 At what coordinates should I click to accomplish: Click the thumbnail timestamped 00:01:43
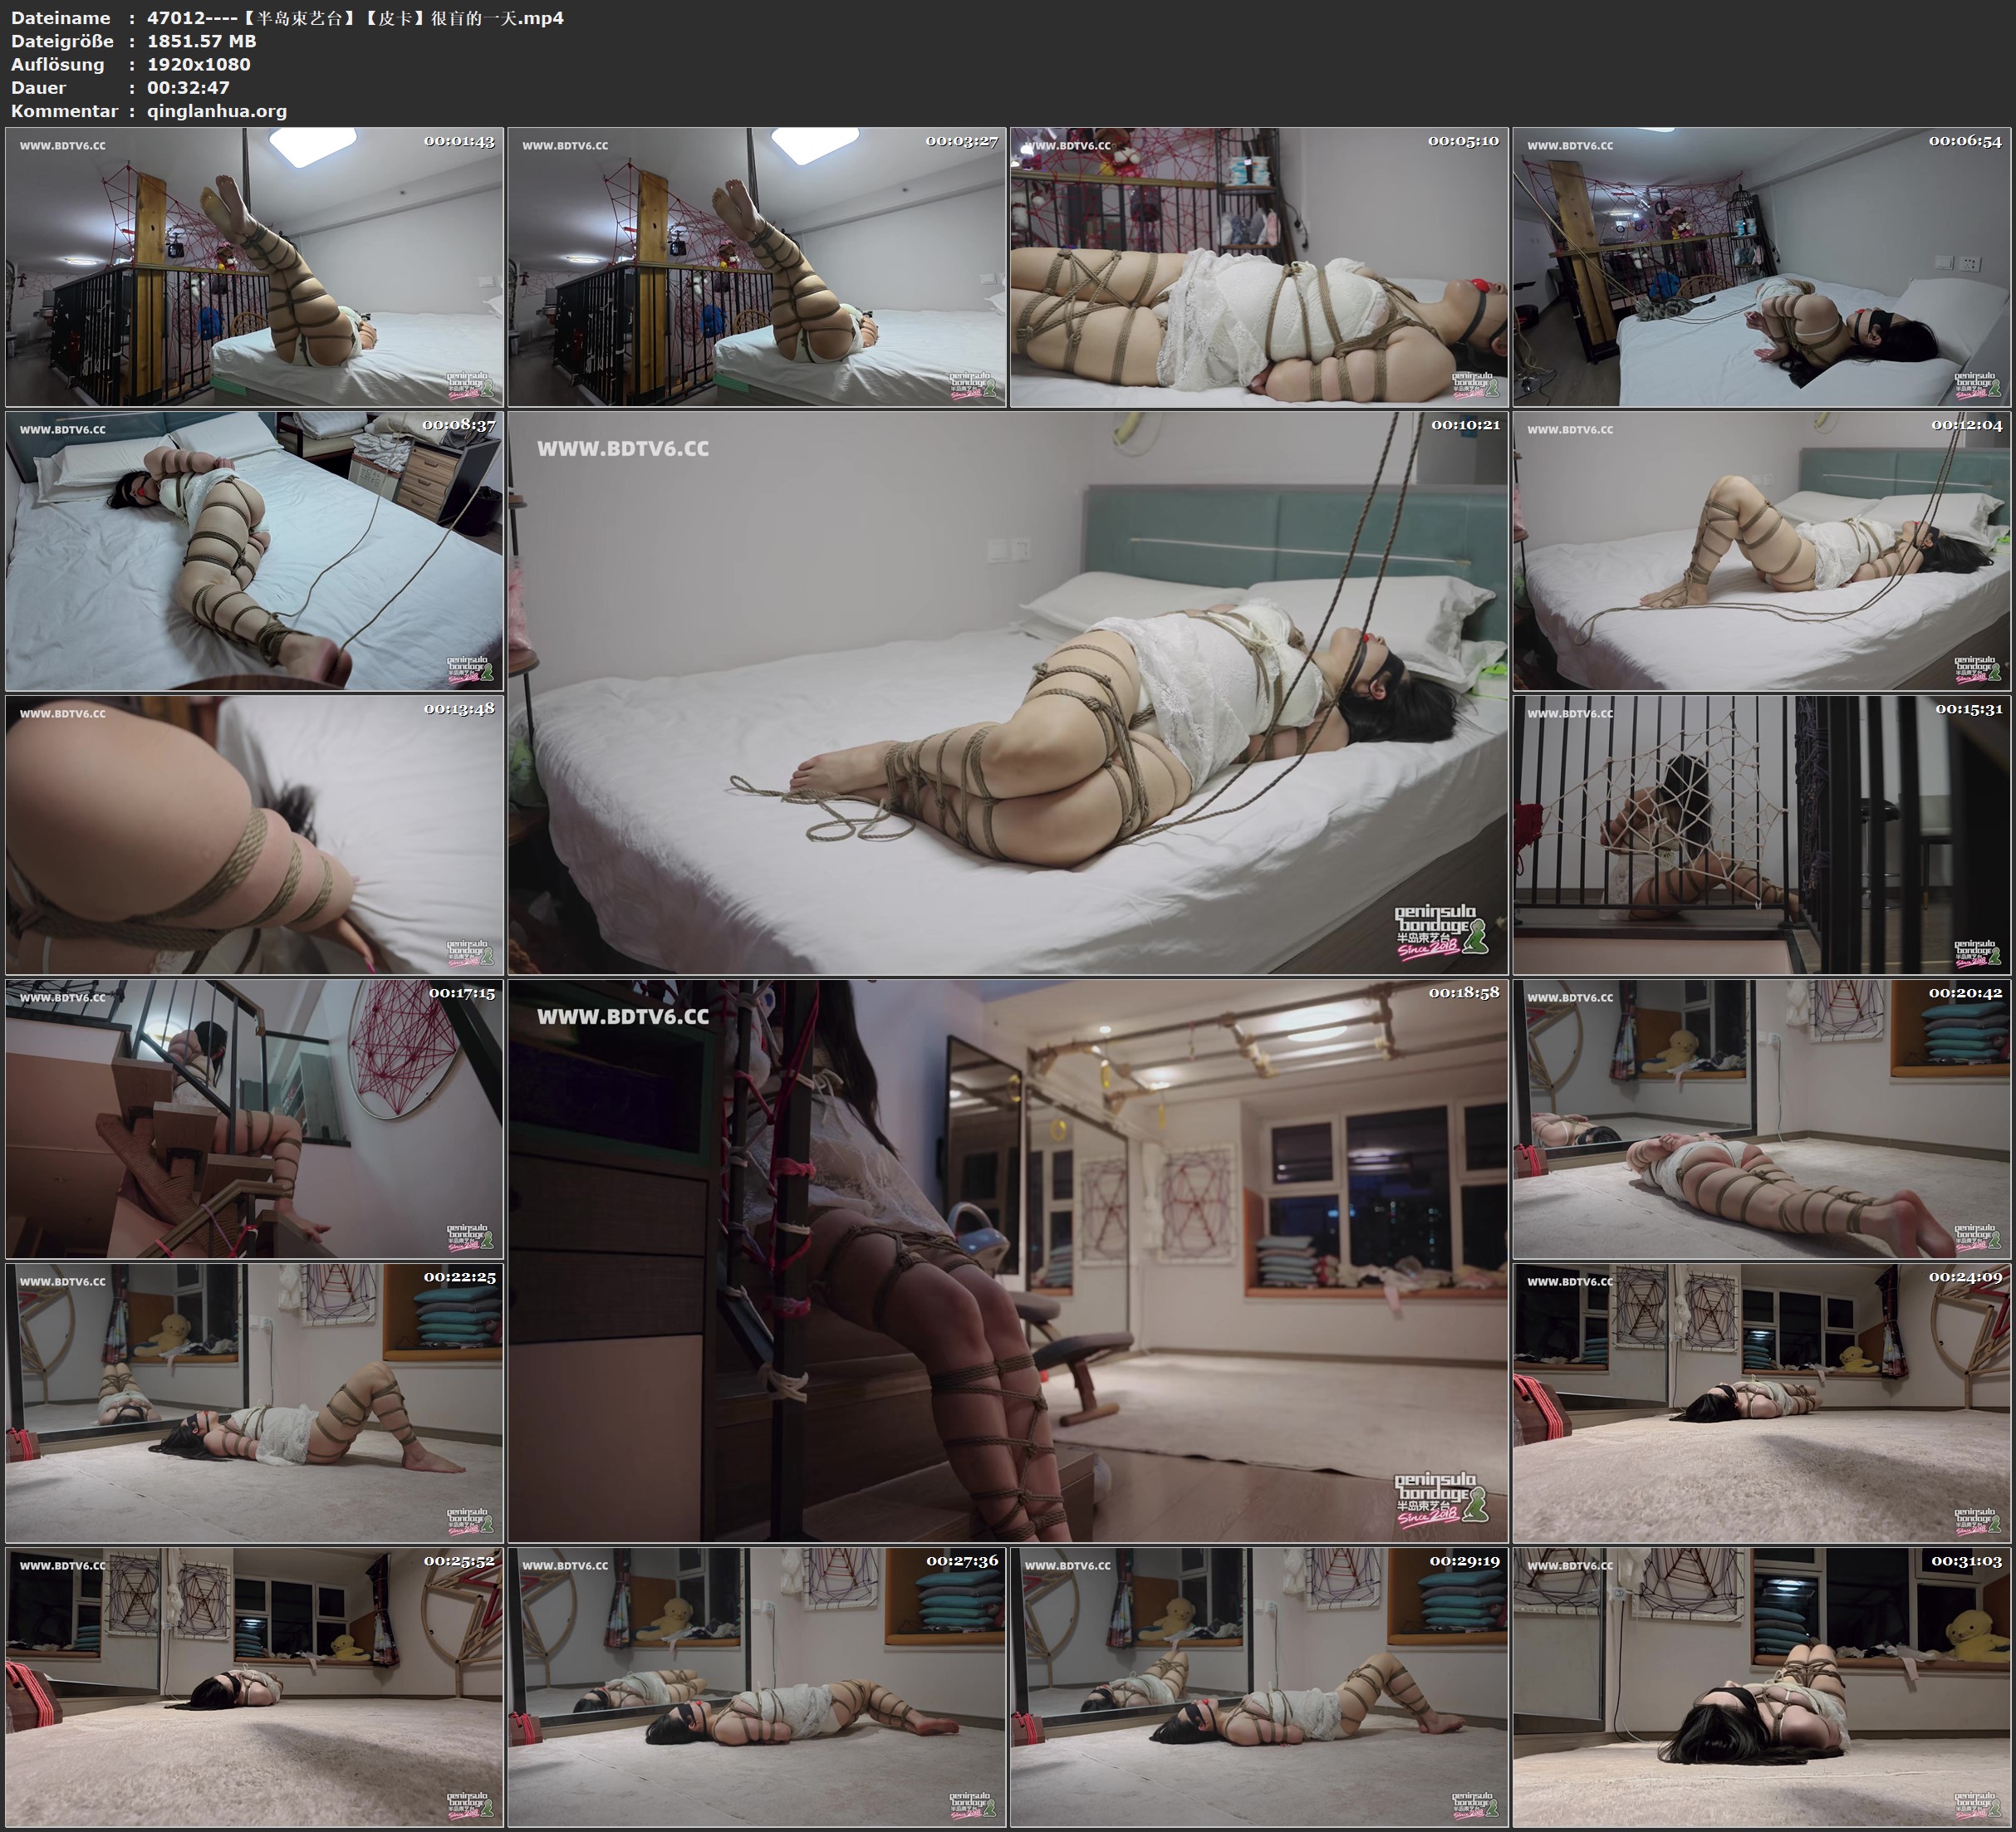(x=254, y=267)
